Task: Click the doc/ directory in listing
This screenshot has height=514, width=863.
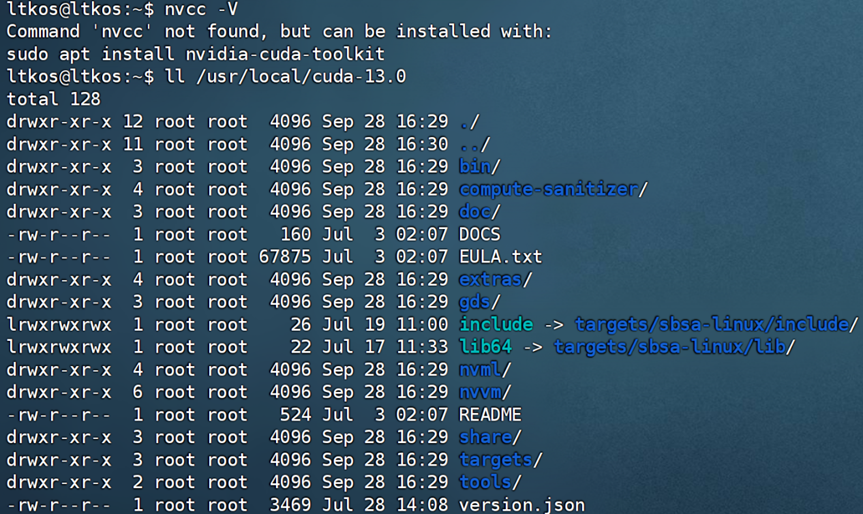Action: 475,212
